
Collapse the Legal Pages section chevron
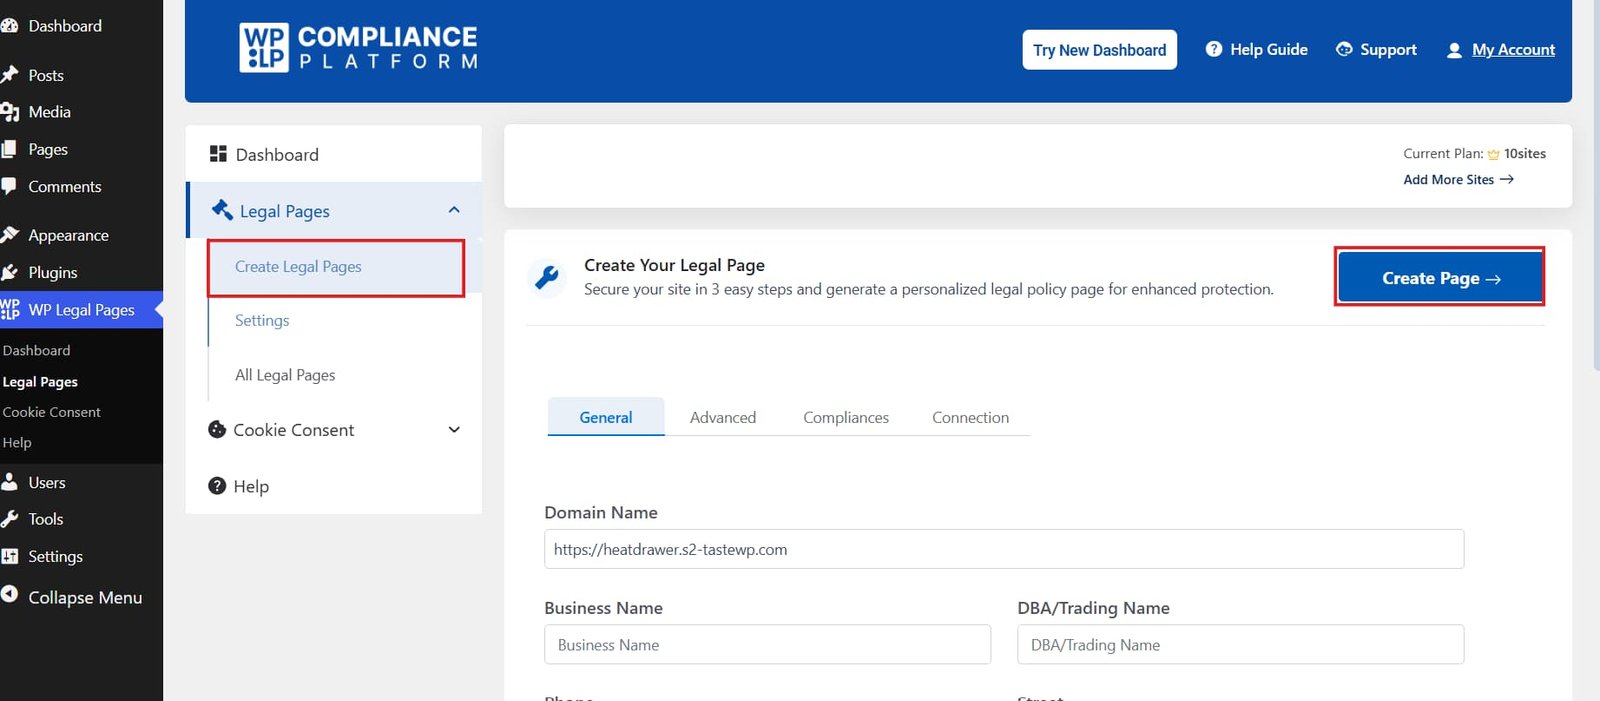coord(454,210)
